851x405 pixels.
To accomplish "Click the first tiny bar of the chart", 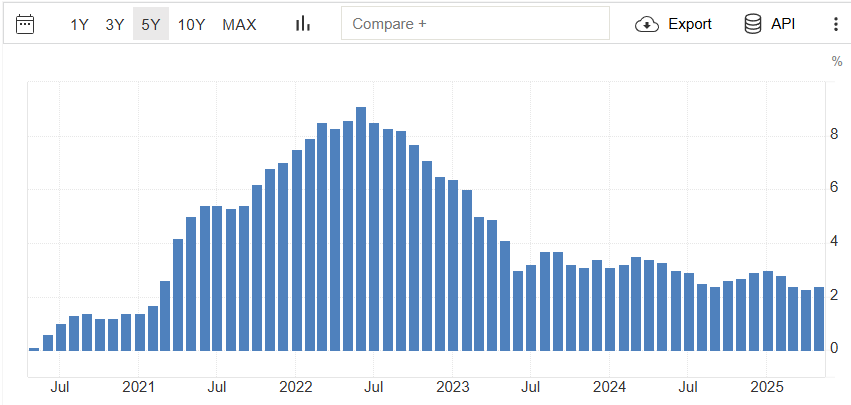I will (x=34, y=349).
